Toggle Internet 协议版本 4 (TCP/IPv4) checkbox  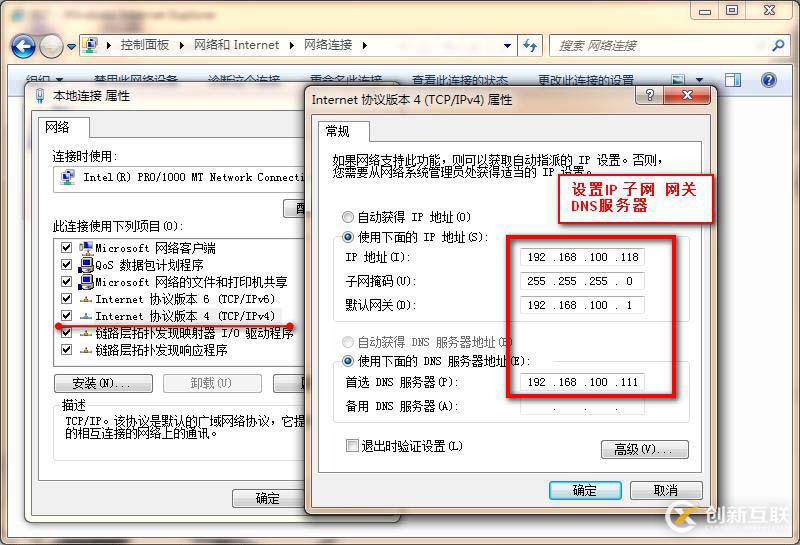pos(66,315)
